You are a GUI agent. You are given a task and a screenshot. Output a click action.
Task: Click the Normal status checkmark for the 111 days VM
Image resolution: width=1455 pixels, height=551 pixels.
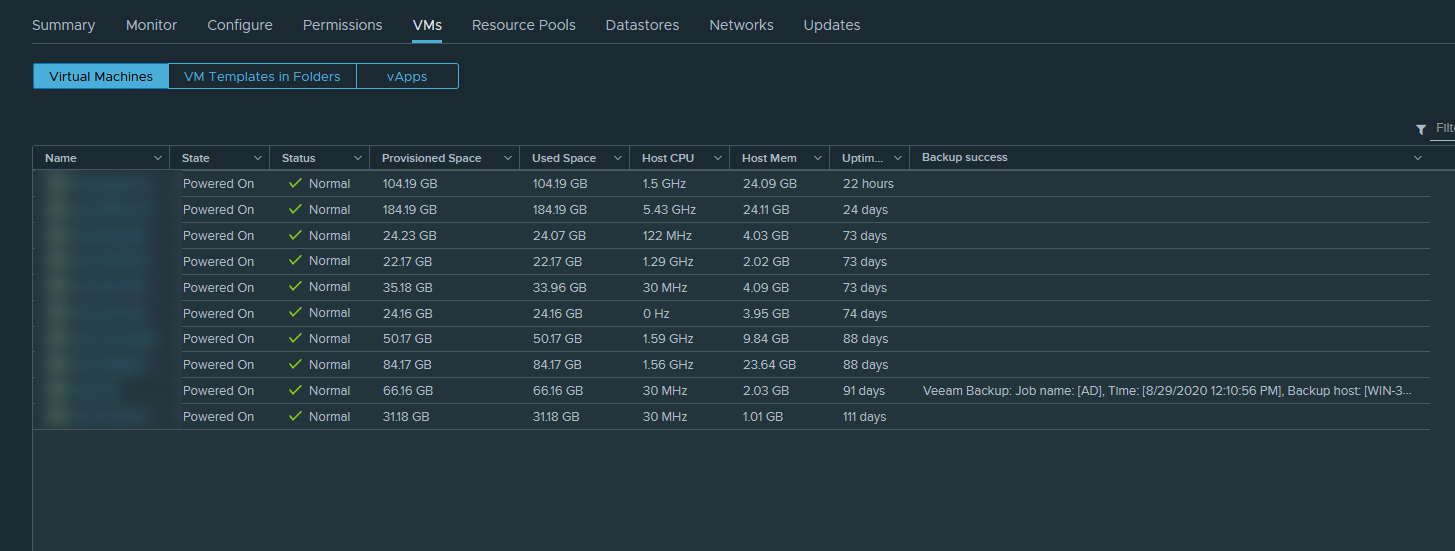[295, 417]
